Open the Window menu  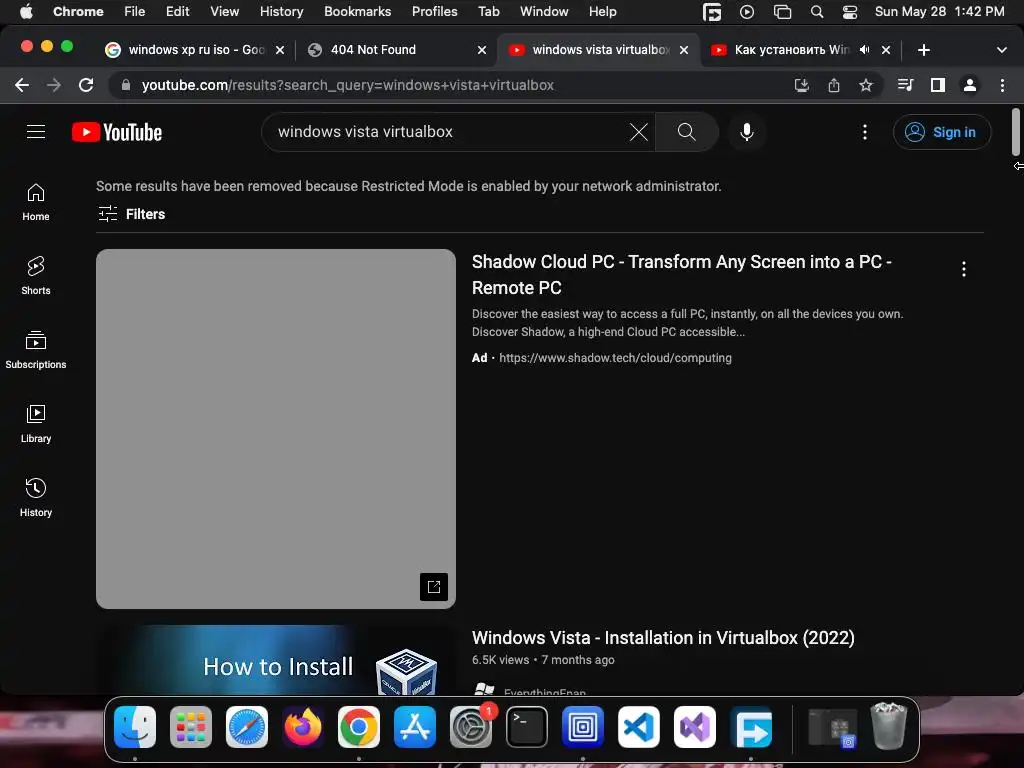point(544,11)
